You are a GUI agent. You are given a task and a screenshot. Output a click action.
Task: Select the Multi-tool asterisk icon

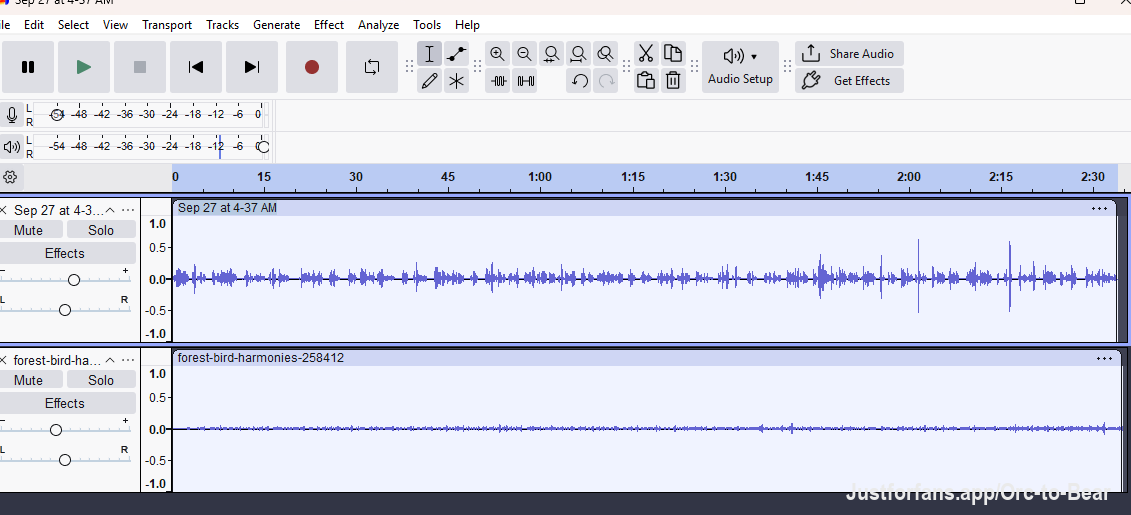(x=456, y=81)
